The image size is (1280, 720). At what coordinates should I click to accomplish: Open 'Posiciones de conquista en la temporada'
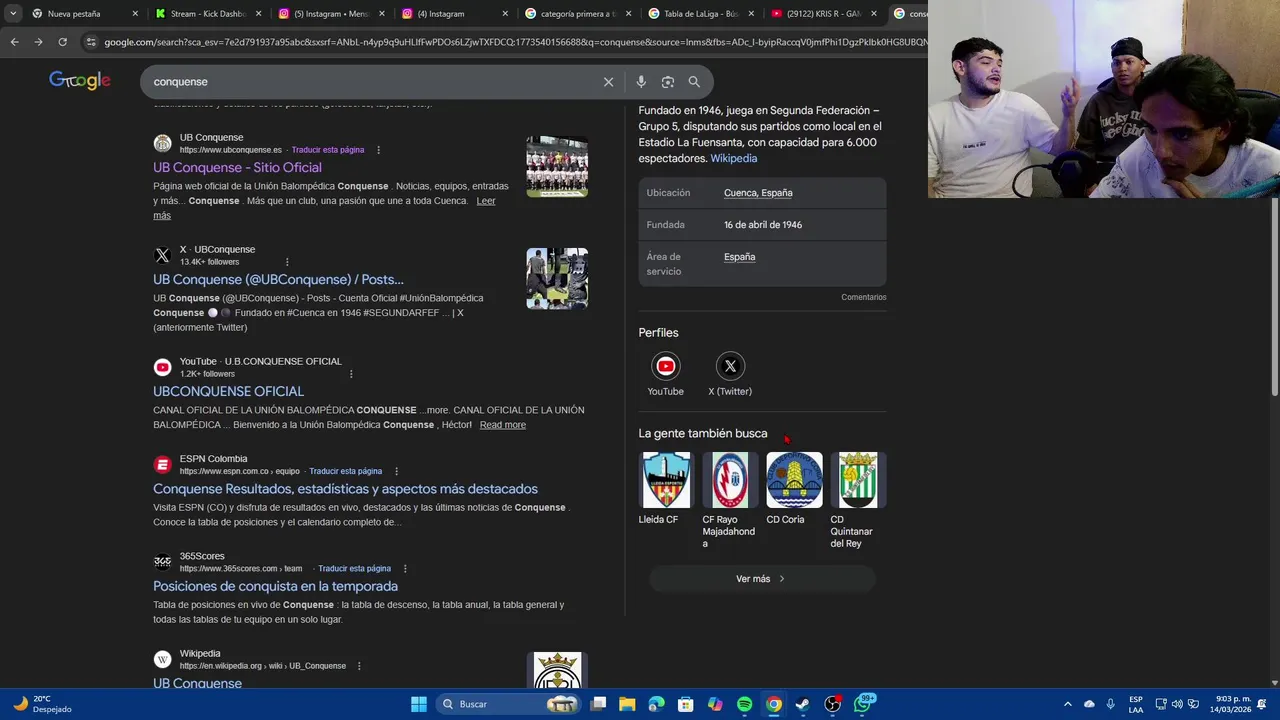(x=275, y=586)
